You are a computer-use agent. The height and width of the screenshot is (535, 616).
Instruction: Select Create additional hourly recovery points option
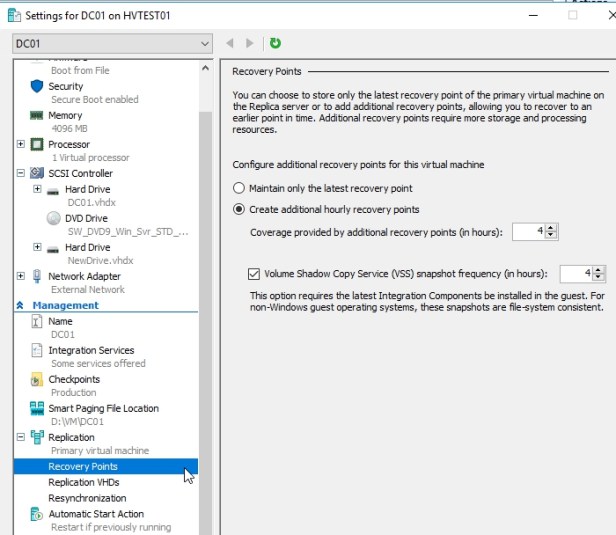tap(238, 210)
